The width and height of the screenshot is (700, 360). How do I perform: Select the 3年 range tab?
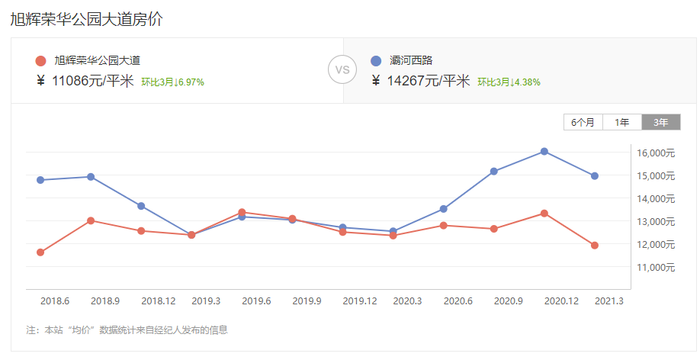(x=661, y=122)
